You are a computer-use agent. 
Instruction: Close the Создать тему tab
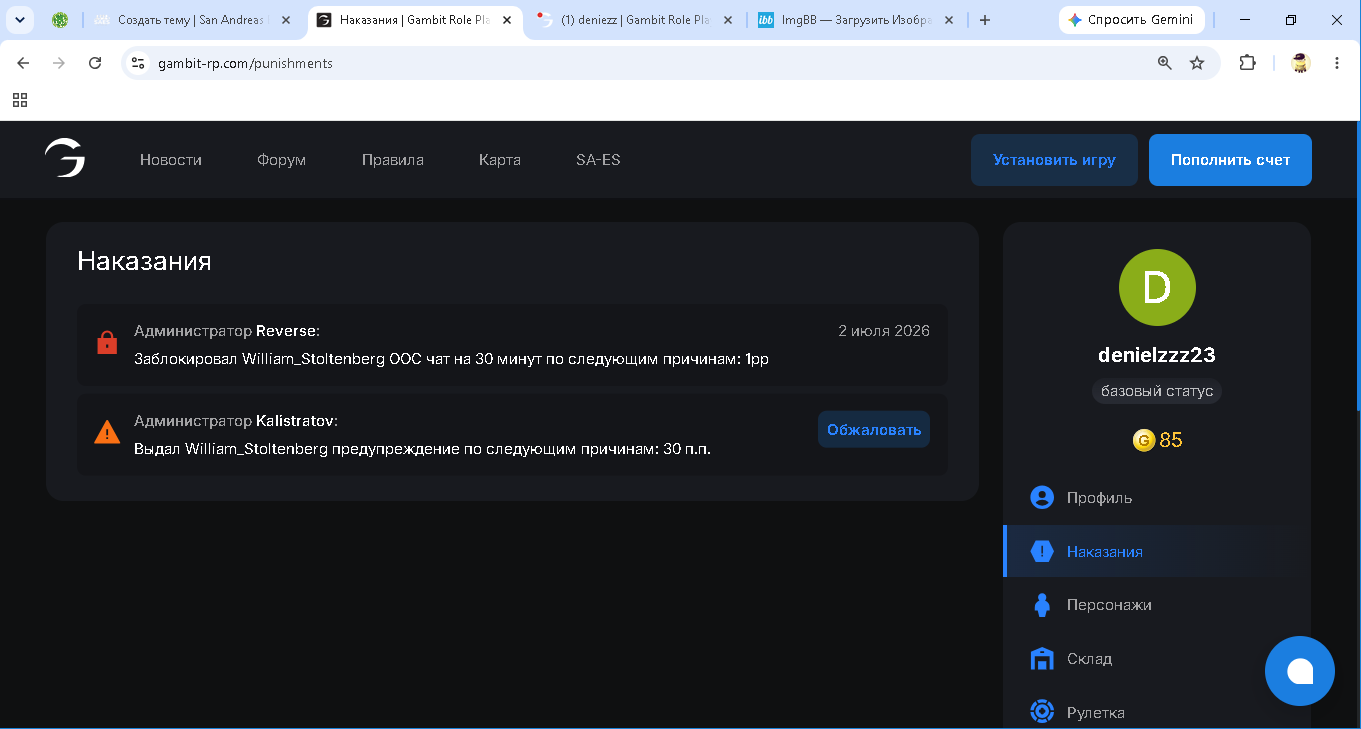pos(285,20)
